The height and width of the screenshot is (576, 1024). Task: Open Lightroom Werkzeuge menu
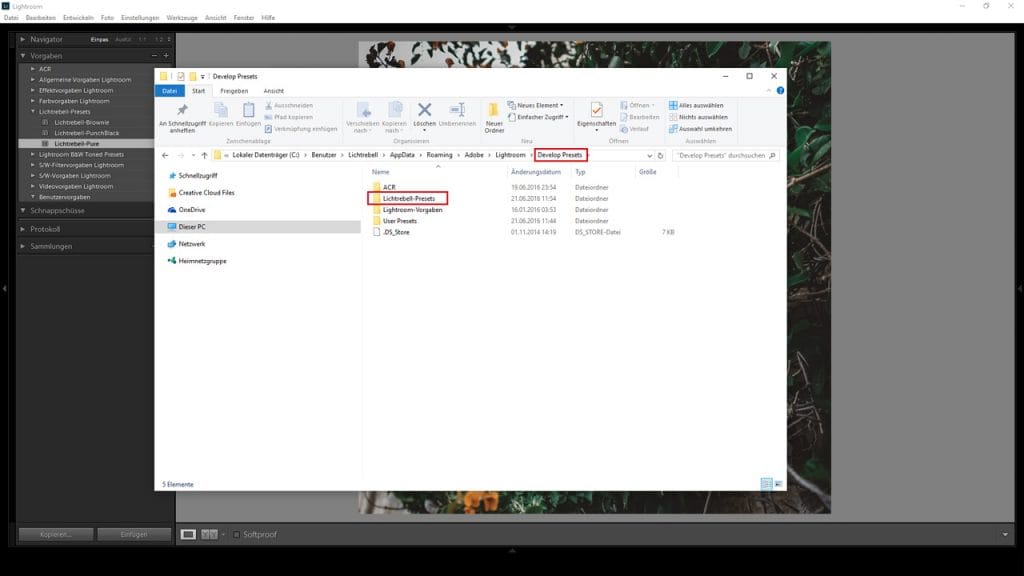coord(182,18)
